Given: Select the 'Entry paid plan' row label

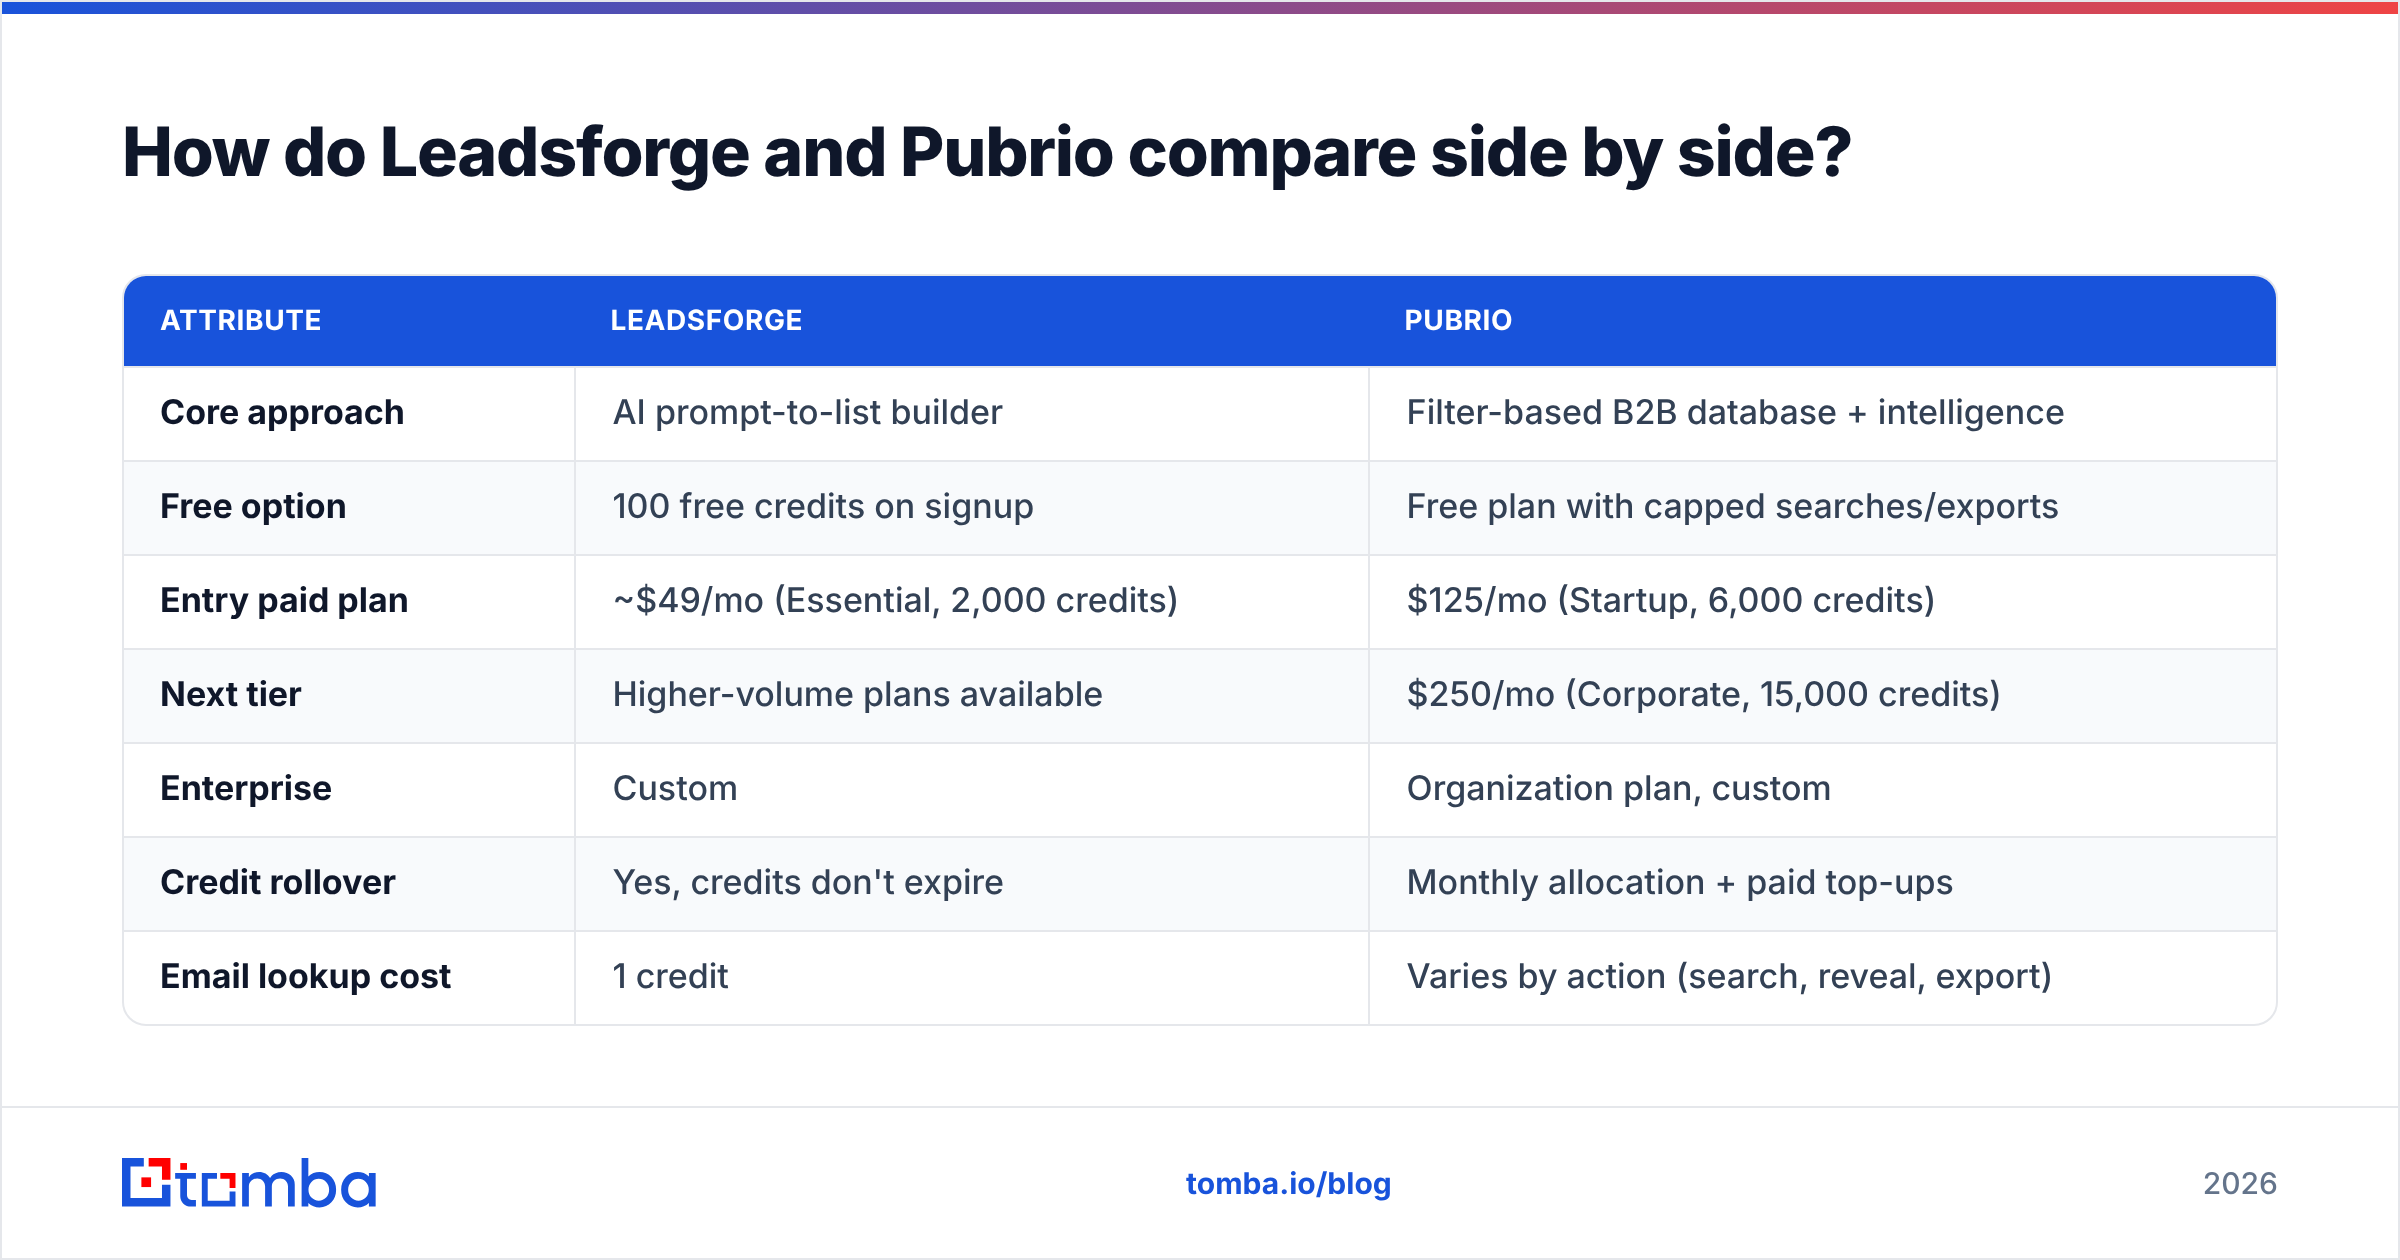Looking at the screenshot, I should coord(284,601).
